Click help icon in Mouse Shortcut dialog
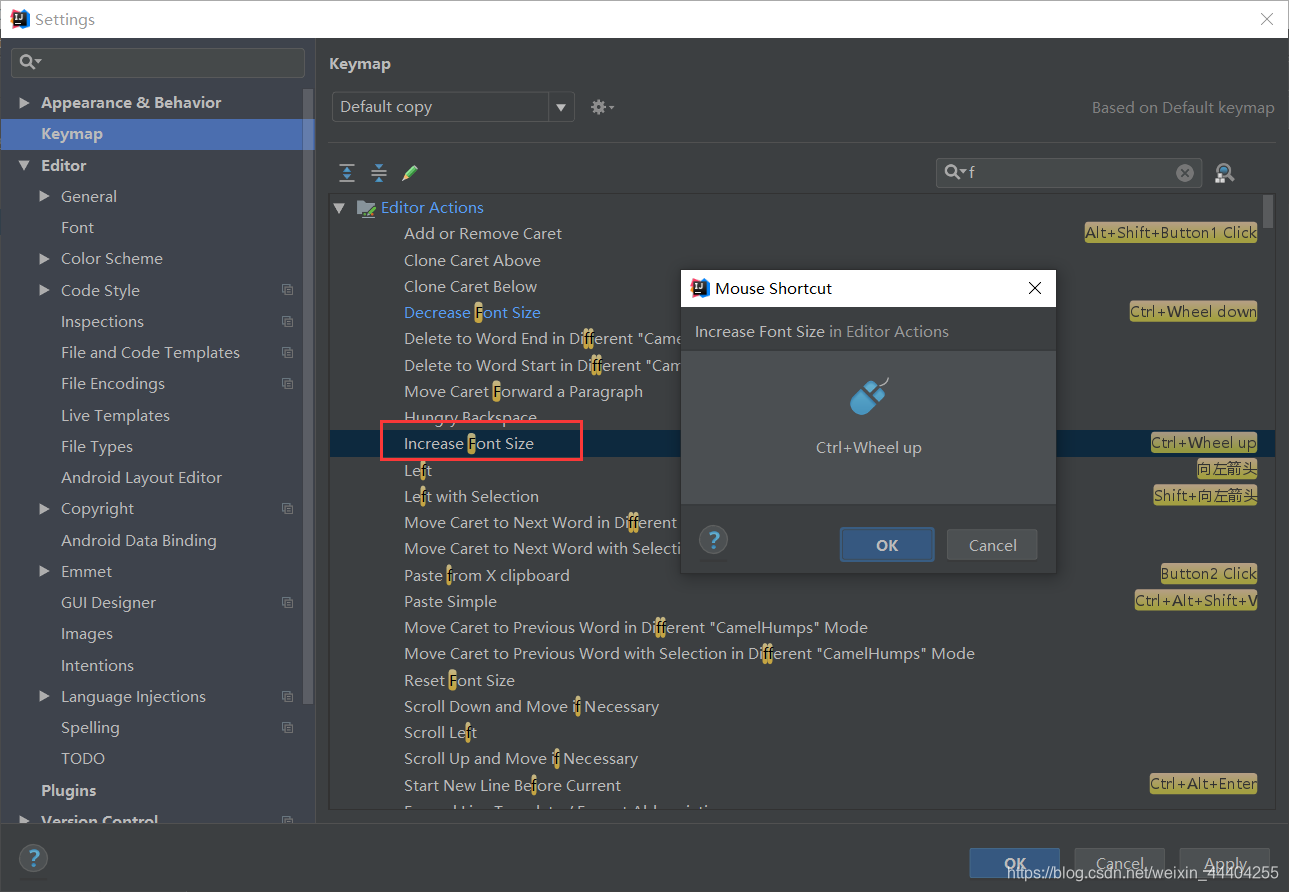This screenshot has width=1289, height=892. pyautogui.click(x=714, y=541)
